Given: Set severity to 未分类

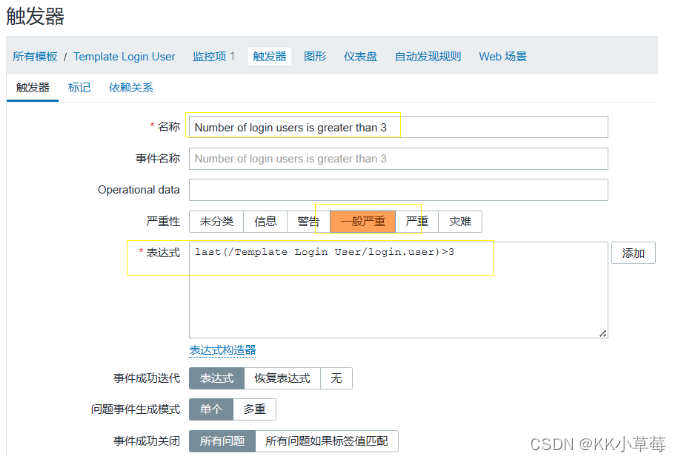Looking at the screenshot, I should pos(216,221).
